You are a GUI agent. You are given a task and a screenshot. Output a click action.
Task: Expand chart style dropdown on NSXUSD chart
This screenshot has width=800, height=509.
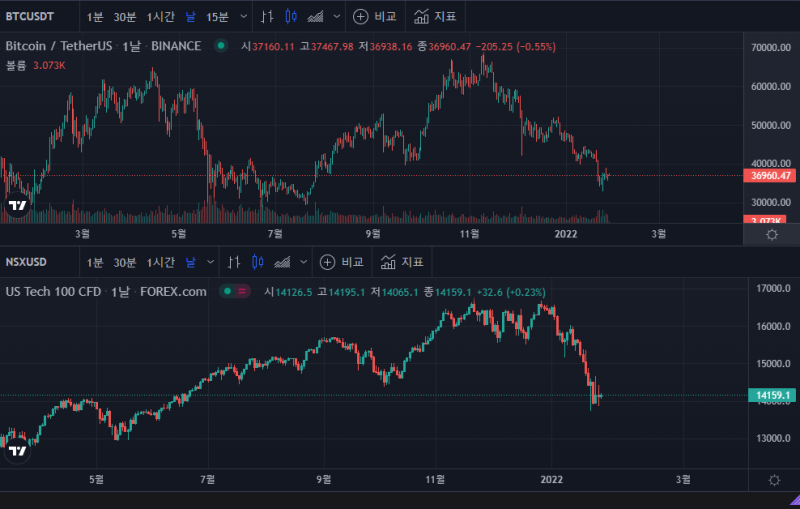304,262
